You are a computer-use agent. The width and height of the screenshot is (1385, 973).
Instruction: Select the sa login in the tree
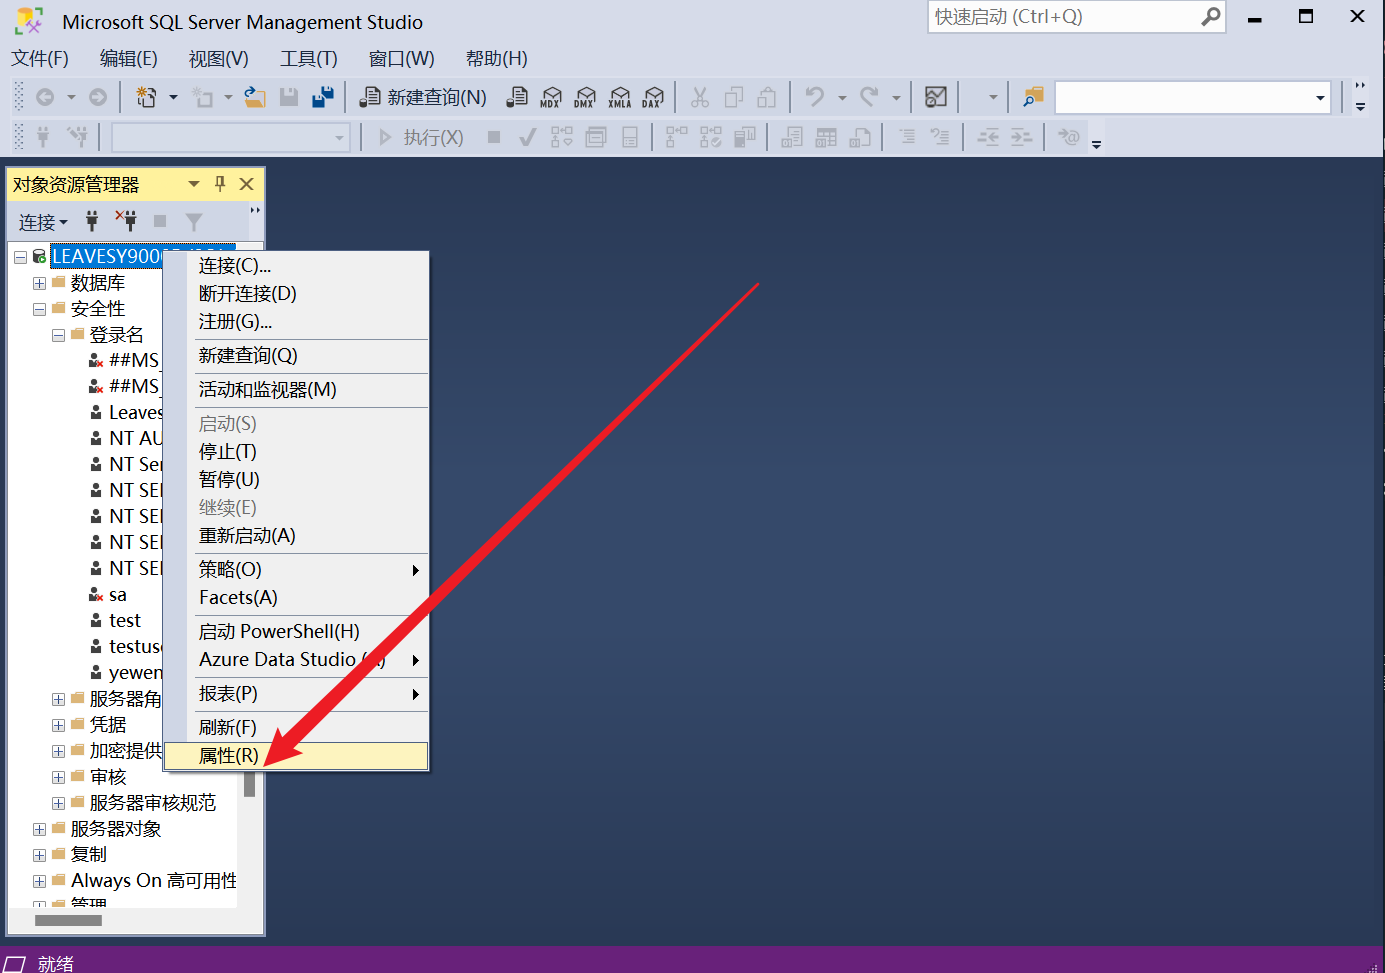coord(118,595)
